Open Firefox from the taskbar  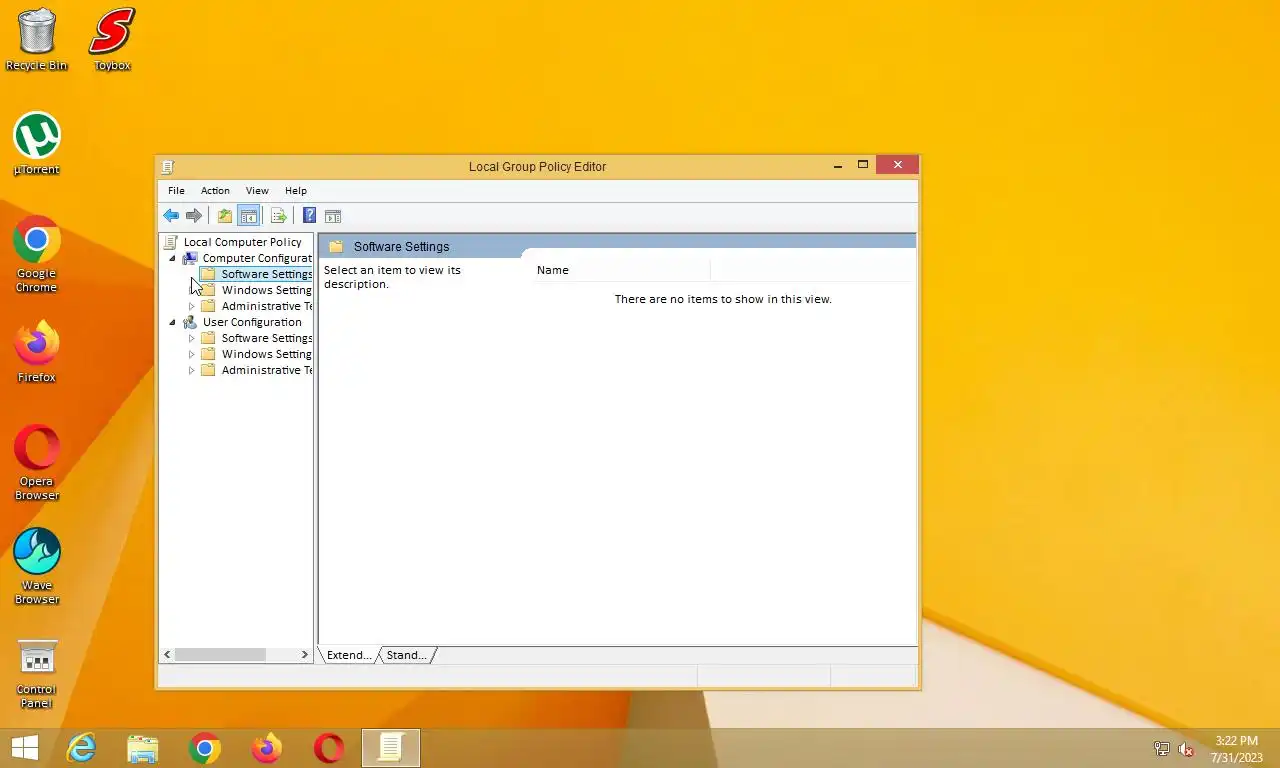[267, 748]
